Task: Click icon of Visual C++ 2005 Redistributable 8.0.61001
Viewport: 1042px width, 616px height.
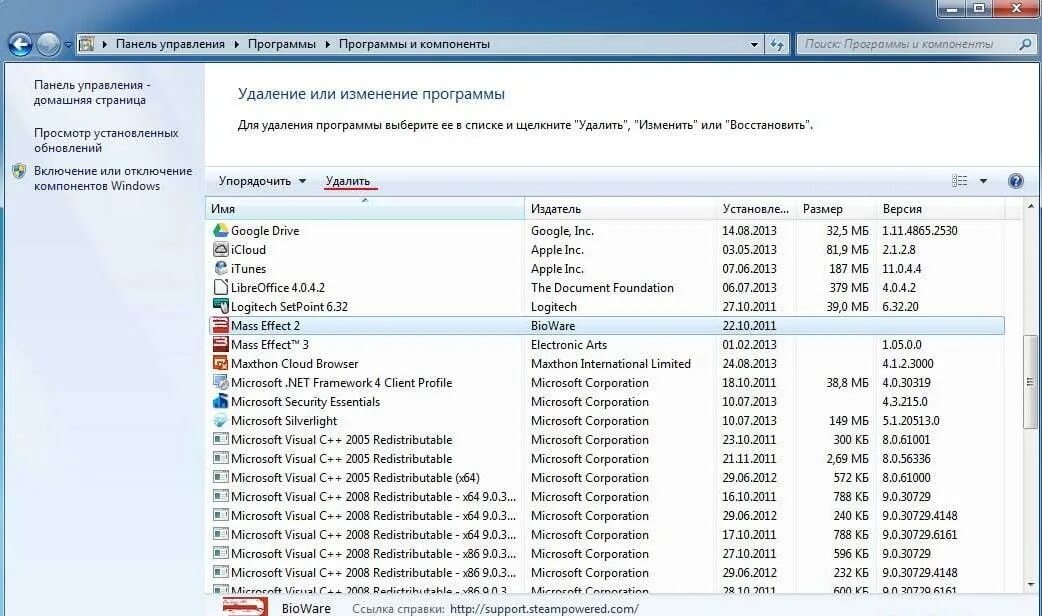Action: click(221, 439)
